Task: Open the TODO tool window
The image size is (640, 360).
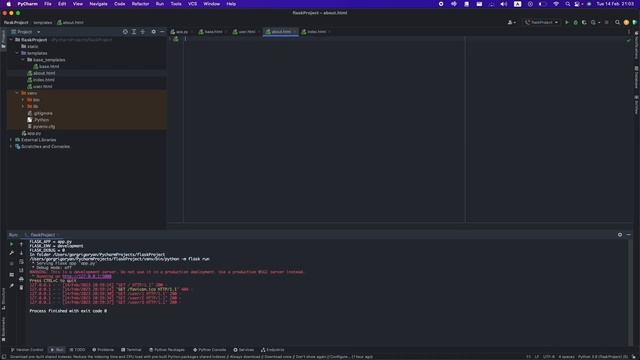Action: pos(78,350)
